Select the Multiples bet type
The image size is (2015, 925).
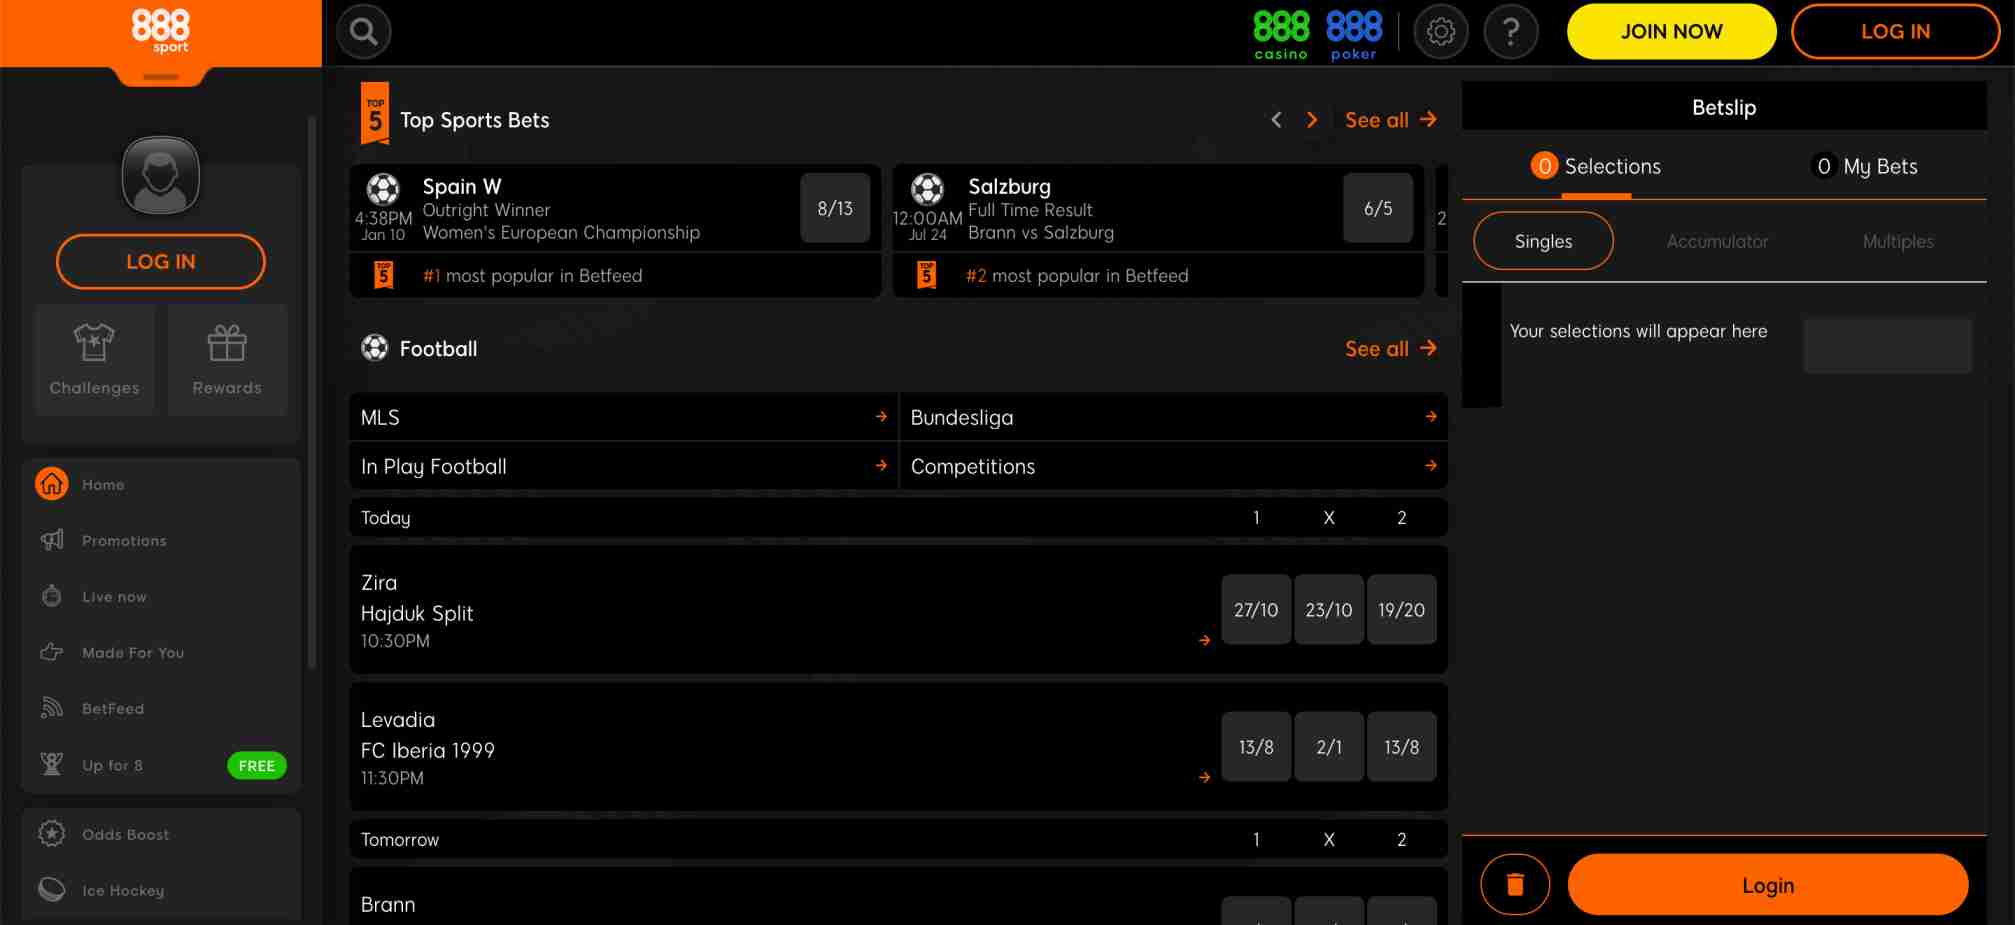pos(1898,241)
